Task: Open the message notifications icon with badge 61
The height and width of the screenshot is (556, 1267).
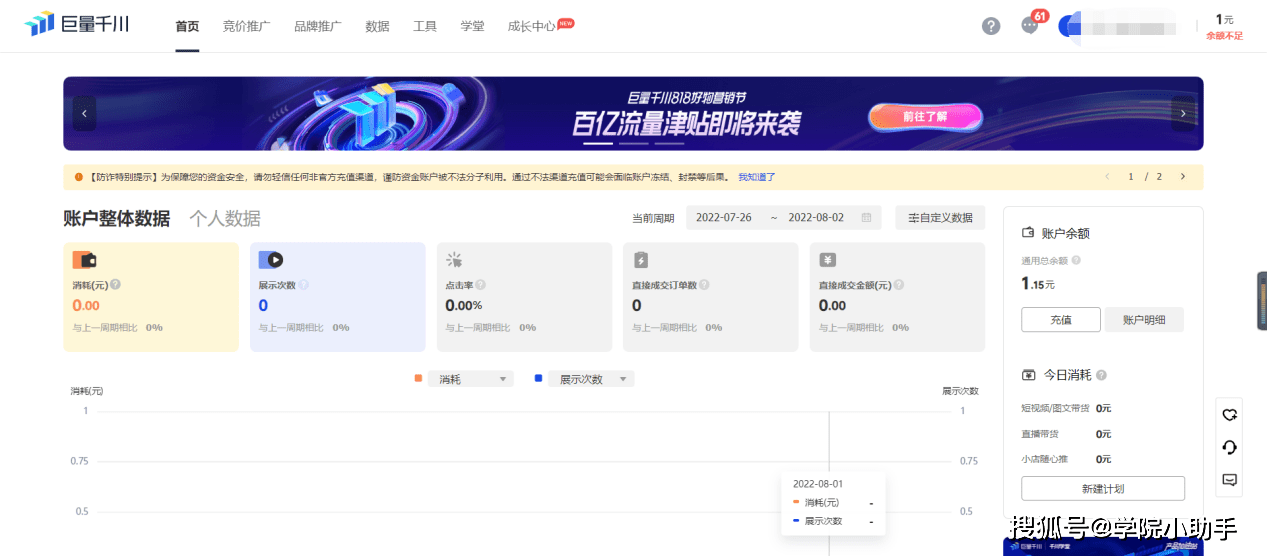Action: pyautogui.click(x=1030, y=26)
